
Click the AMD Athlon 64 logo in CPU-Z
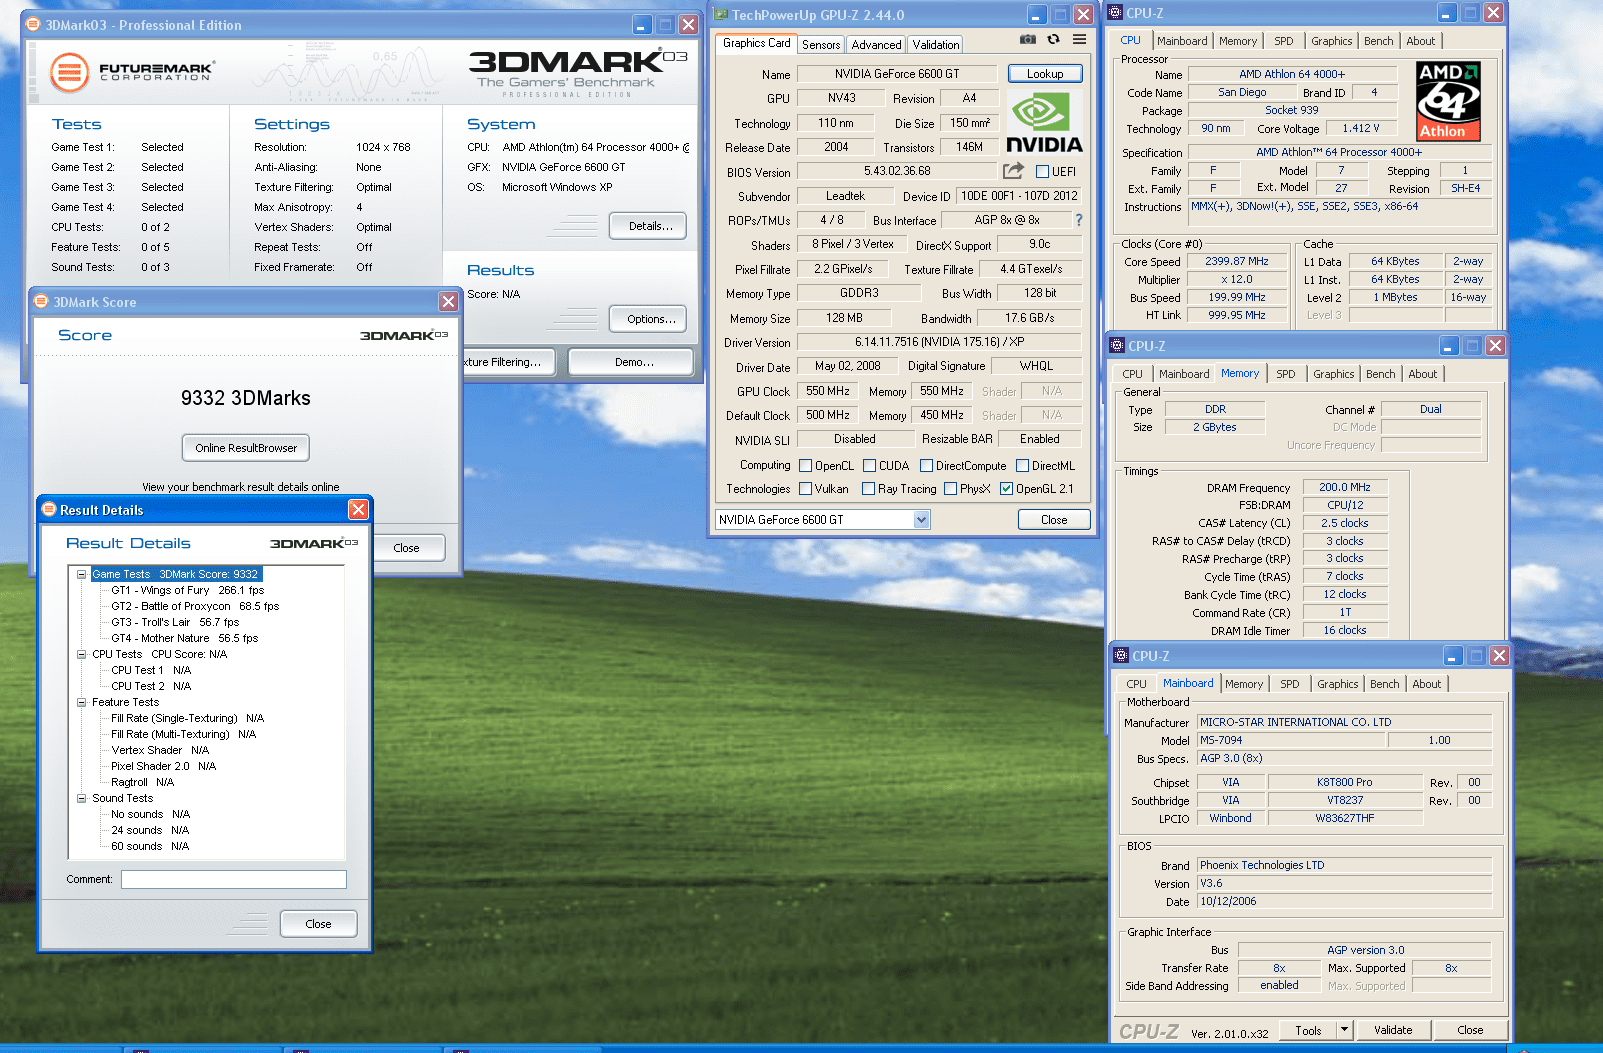(x=1448, y=101)
